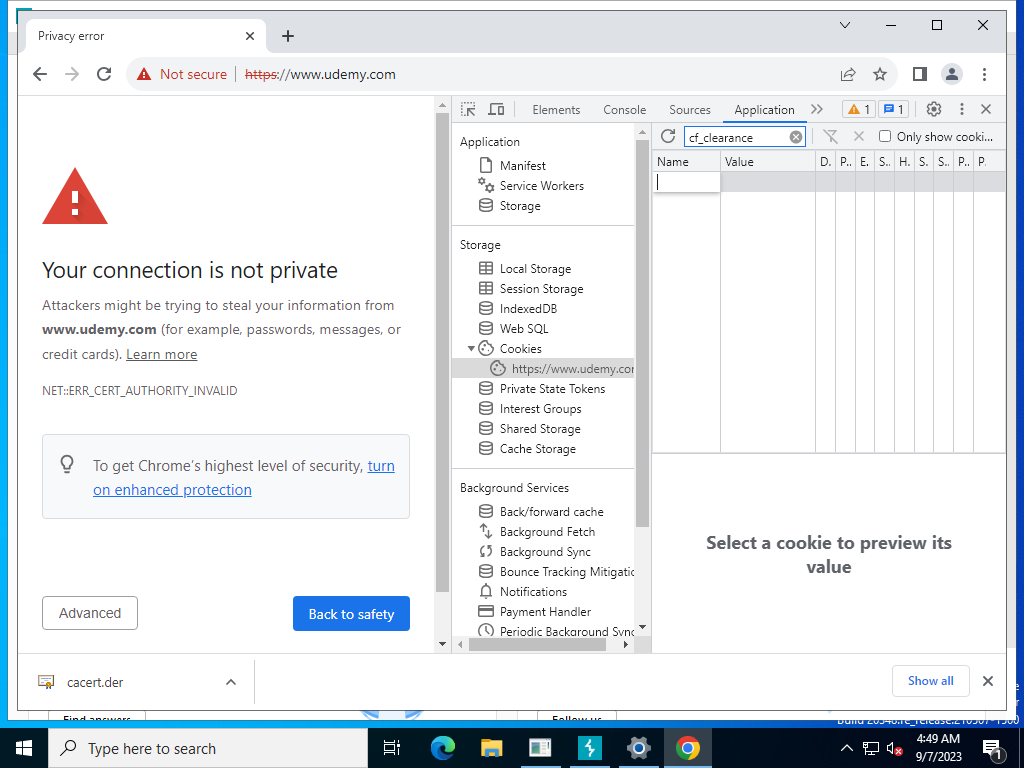Select Storage under Application

click(x=520, y=206)
